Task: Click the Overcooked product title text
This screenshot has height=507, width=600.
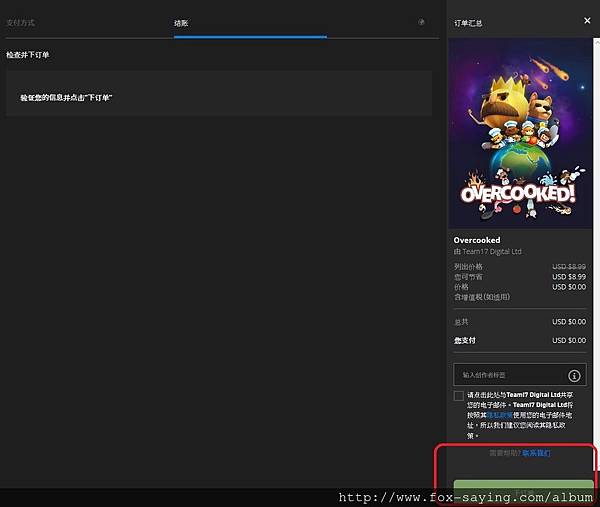Action: pyautogui.click(x=477, y=240)
